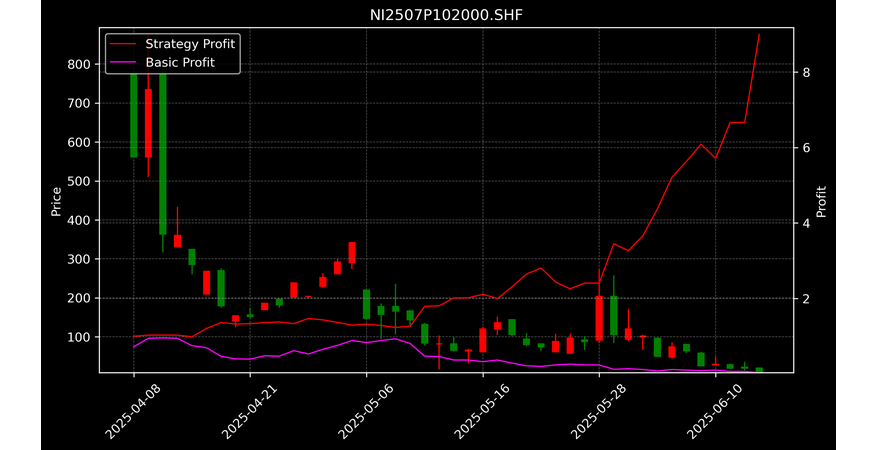Click the profit tick label 8

point(806,73)
